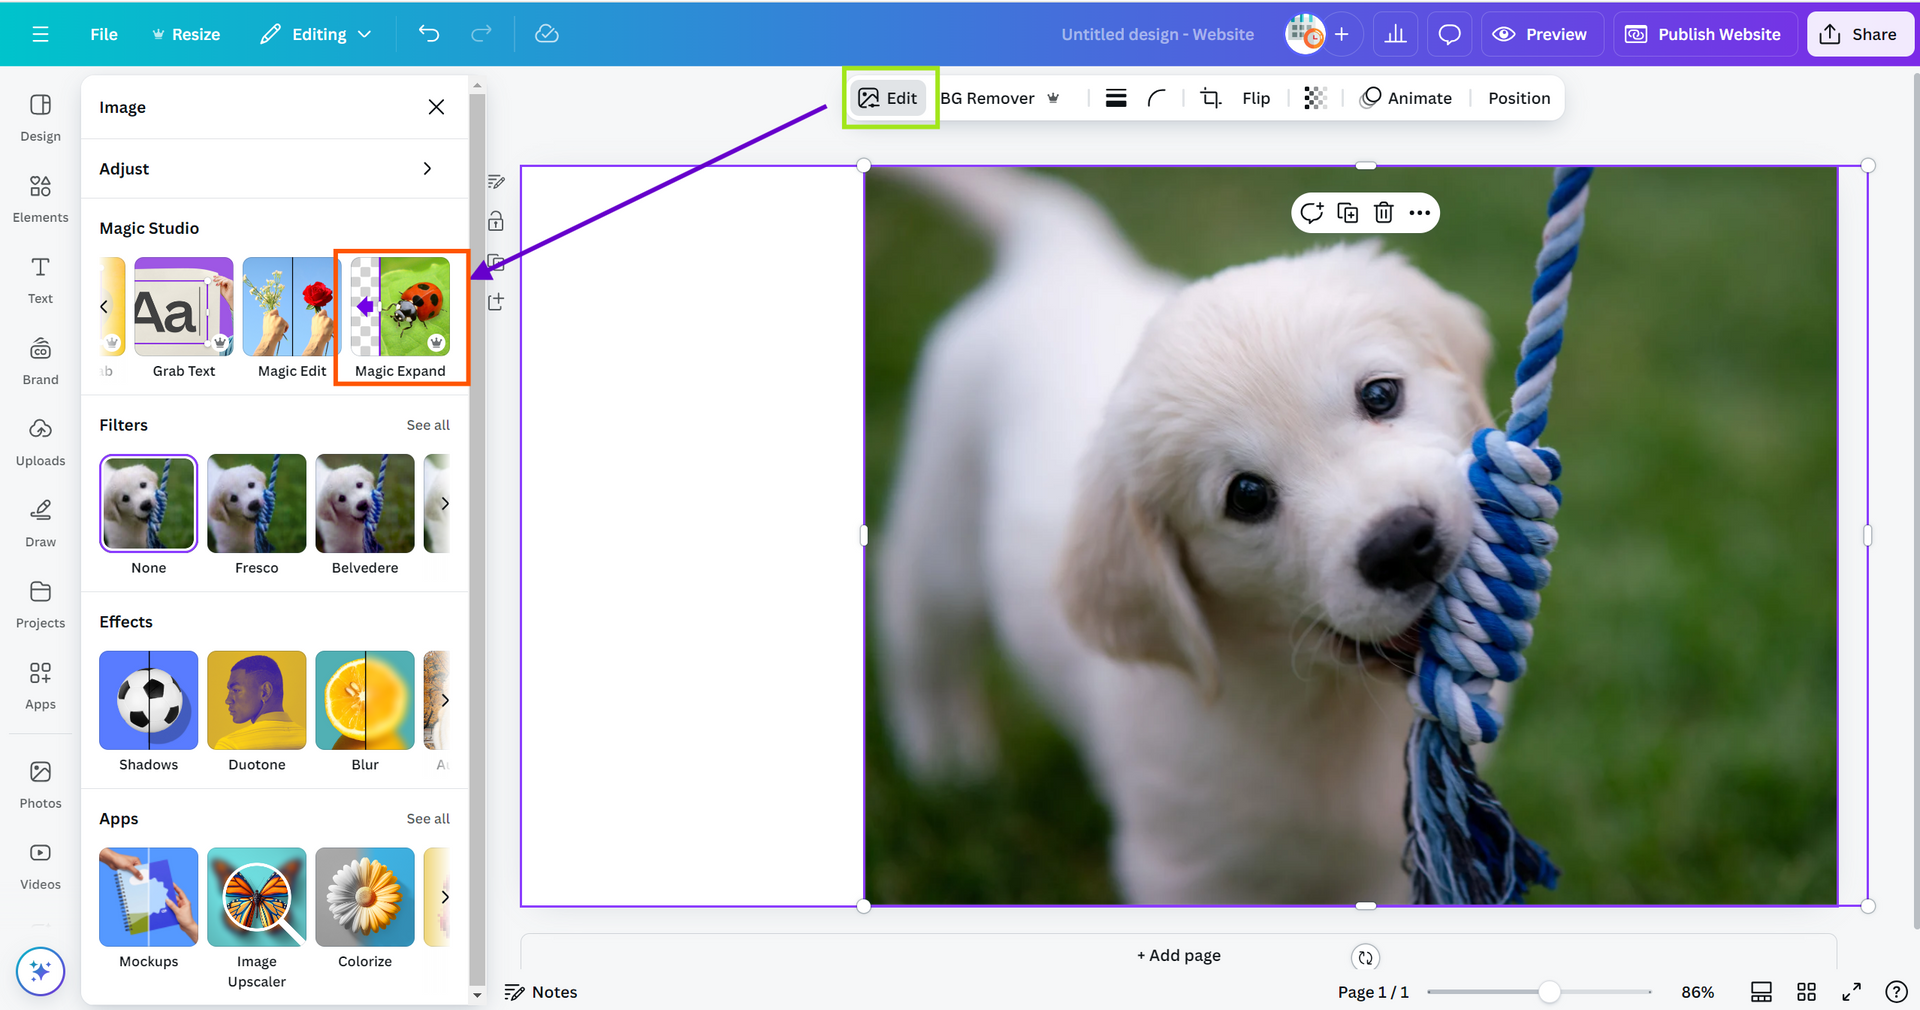The height and width of the screenshot is (1010, 1920).
Task: Open the File menu
Action: [x=104, y=34]
